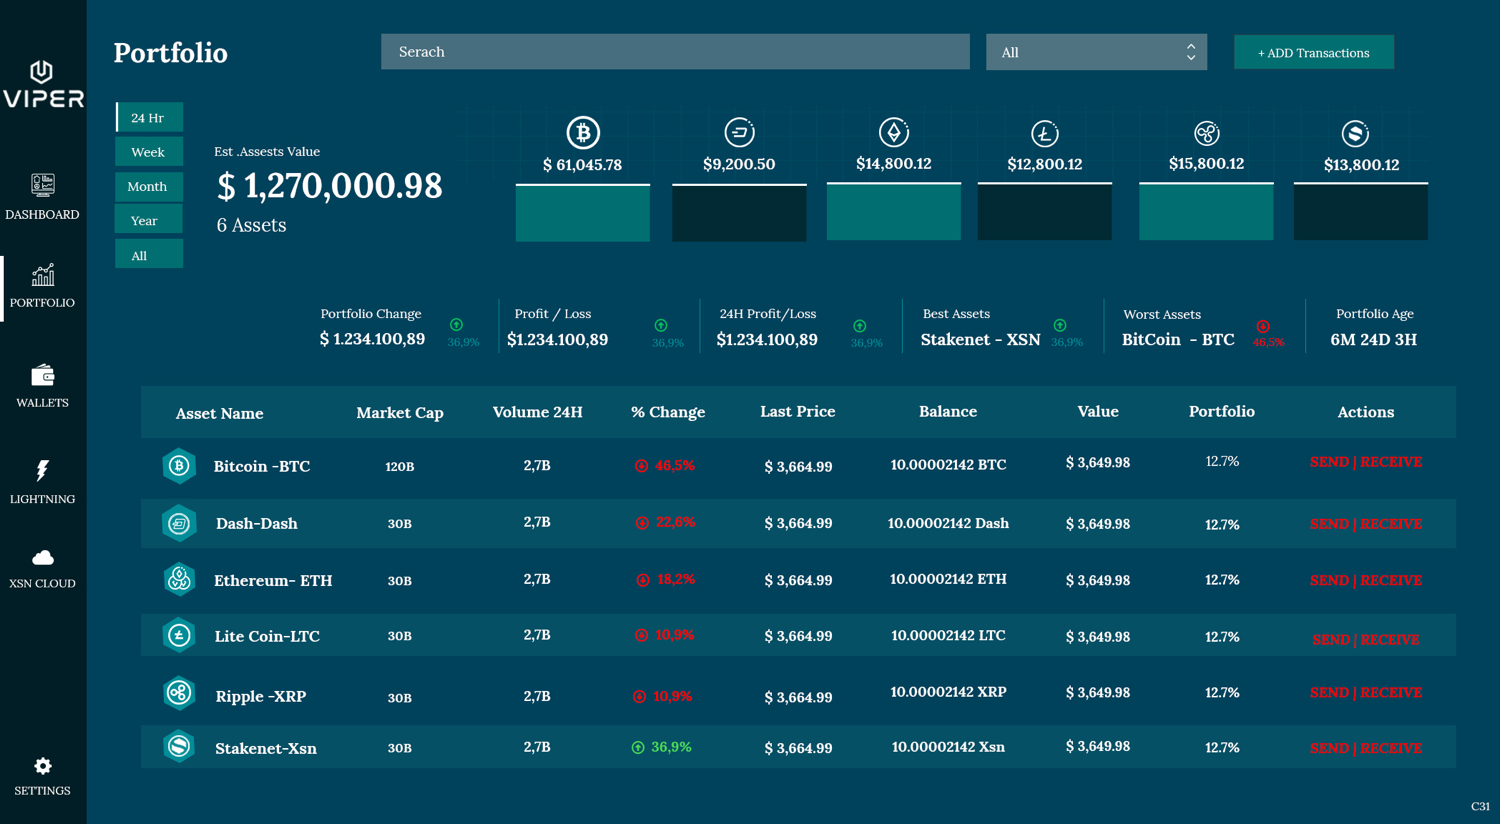Click the green up arrow beside 36,9% in the Stakenet-Xsn row
This screenshot has width=1500, height=824.
pyautogui.click(x=638, y=747)
